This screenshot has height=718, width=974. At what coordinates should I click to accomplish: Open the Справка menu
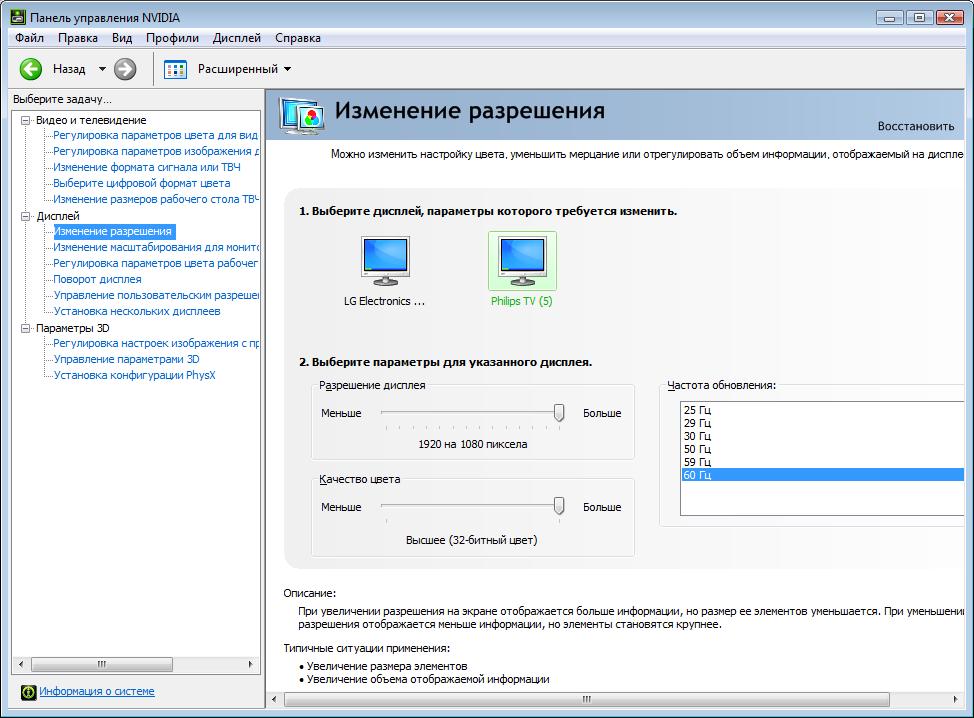coord(298,38)
